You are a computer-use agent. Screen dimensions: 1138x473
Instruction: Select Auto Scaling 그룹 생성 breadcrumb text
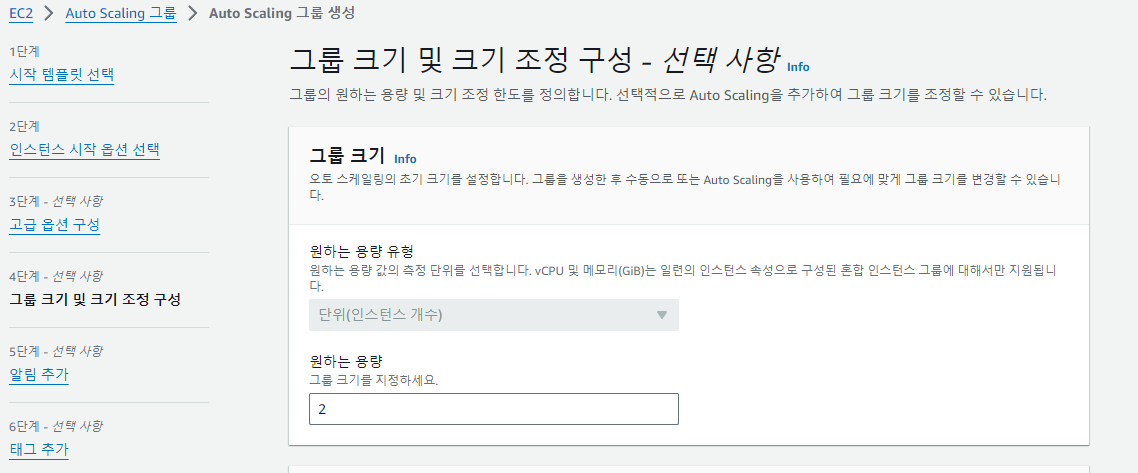pyautogui.click(x=282, y=13)
